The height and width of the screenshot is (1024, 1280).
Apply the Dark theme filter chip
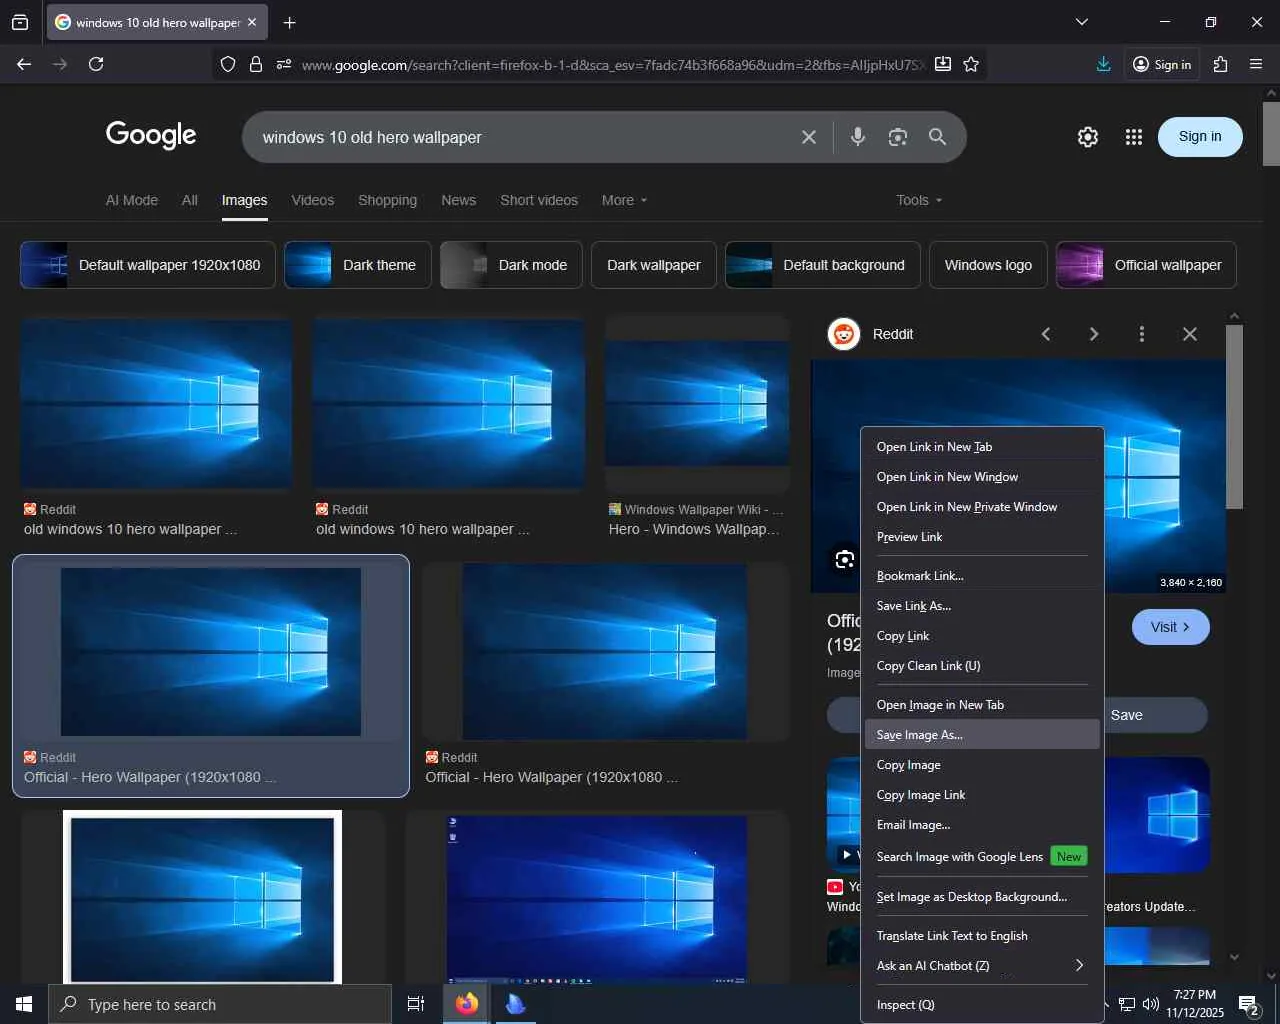point(358,265)
